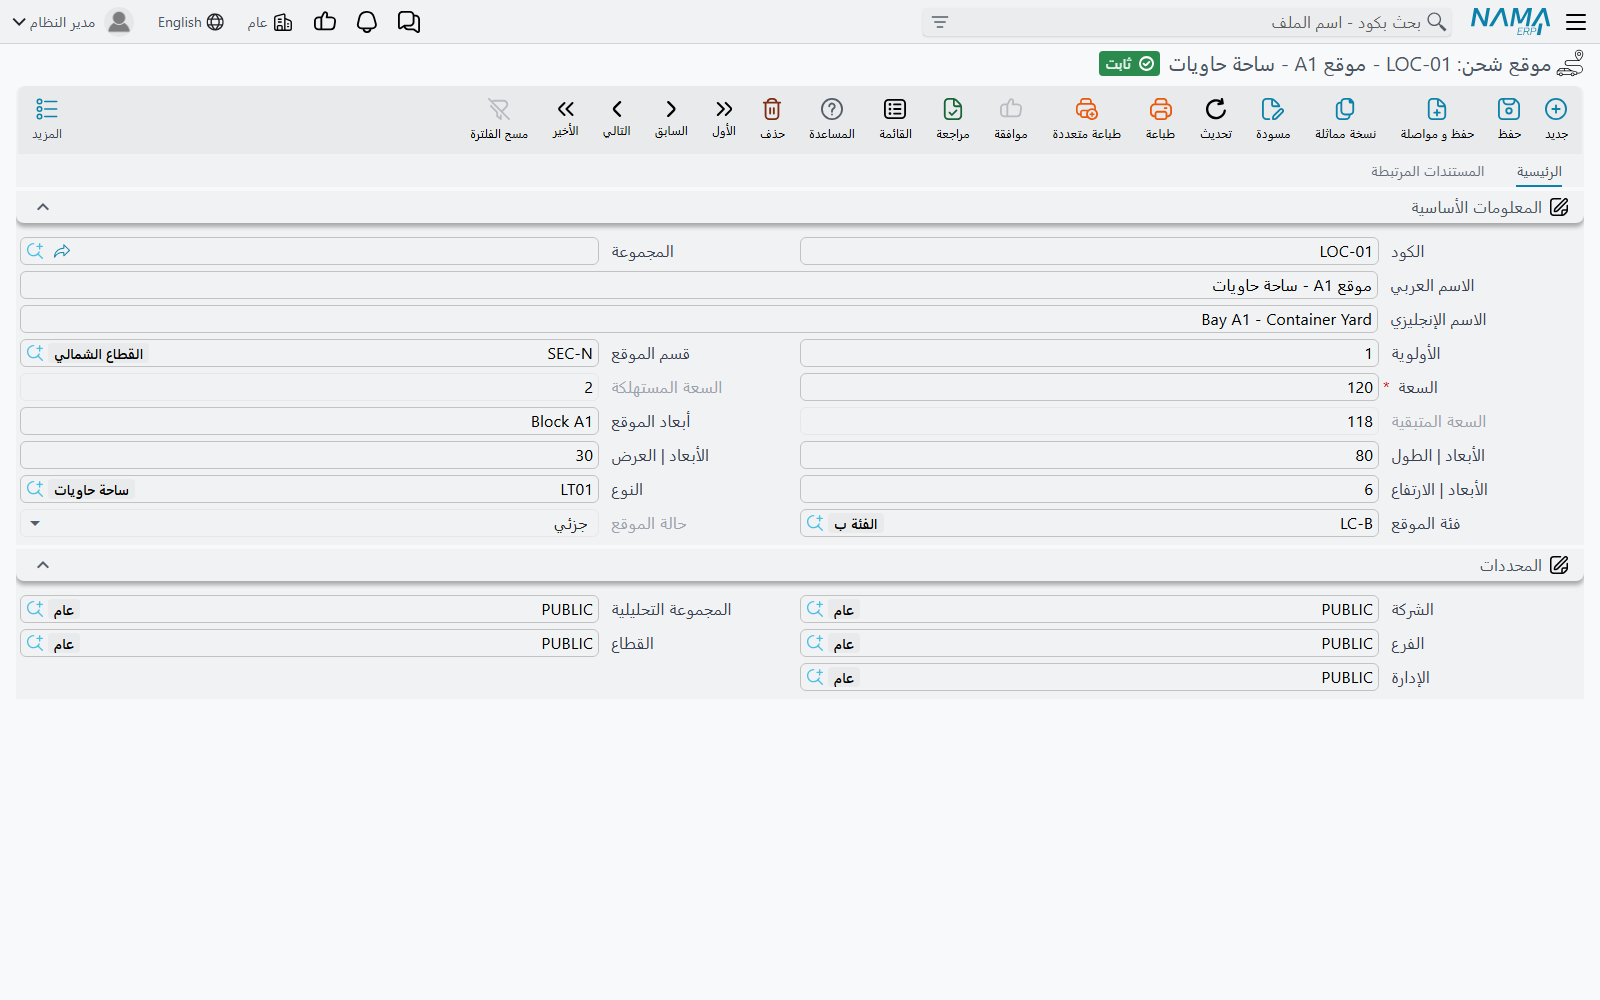The height and width of the screenshot is (1000, 1600).
Task: Click the Save (حفظ) toolbar icon
Action: click(x=1509, y=109)
